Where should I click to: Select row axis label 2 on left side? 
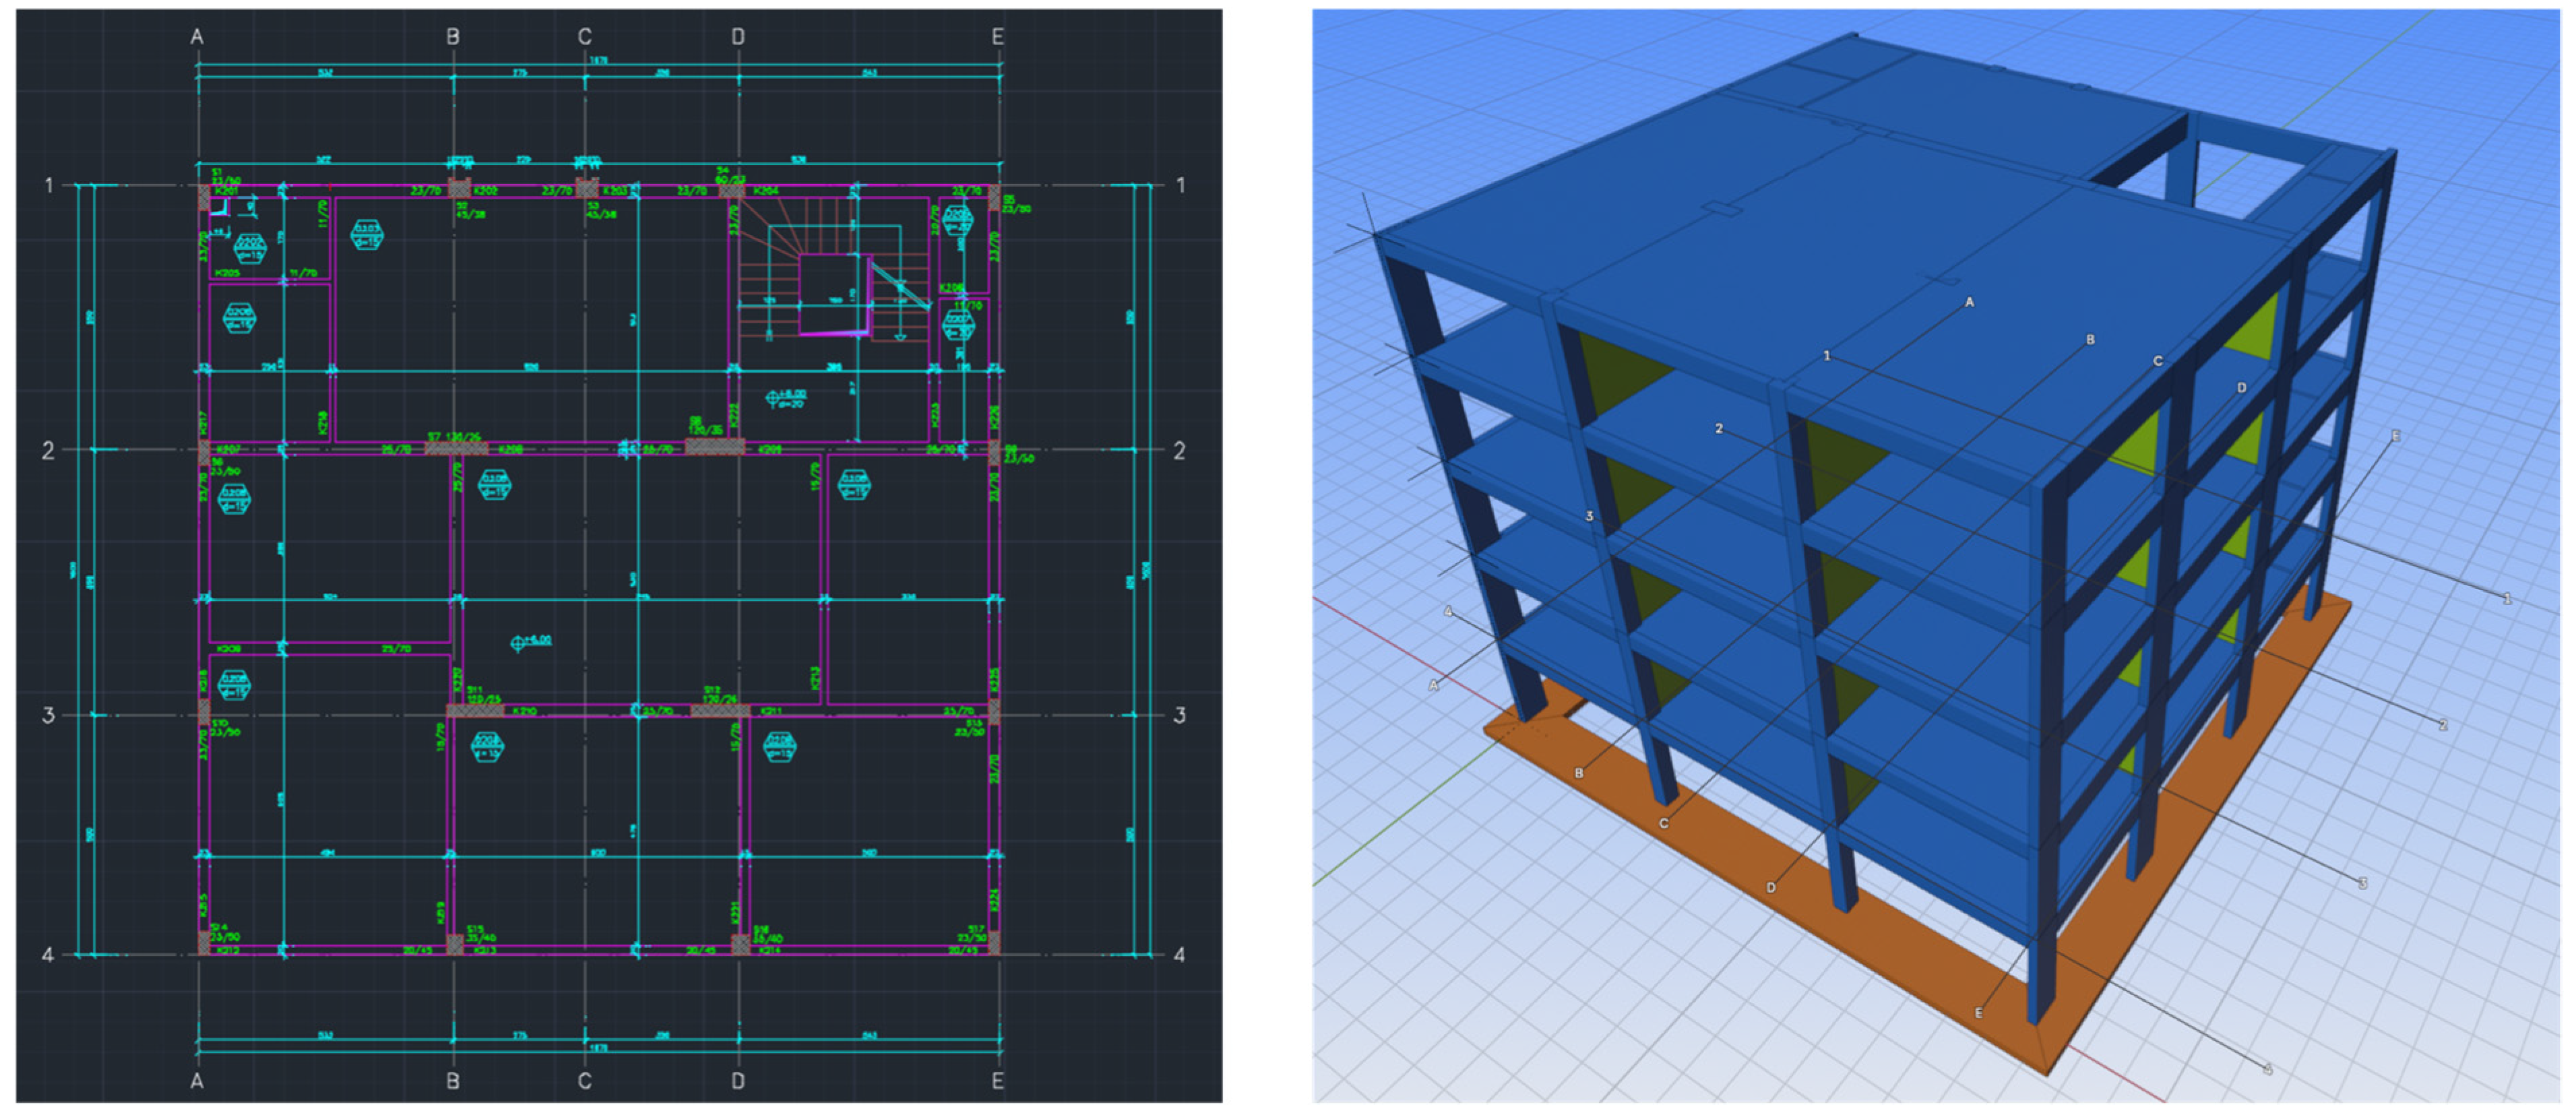click(48, 451)
